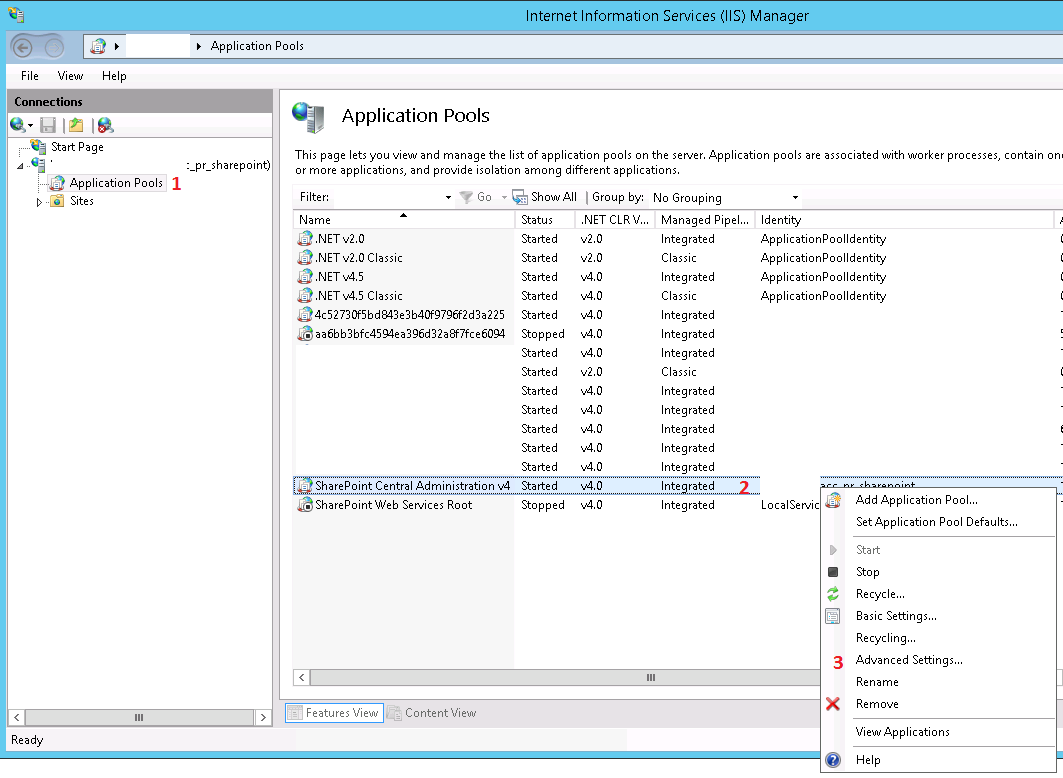
Task: Click the Up folder icon in Connections toolbar
Action: [76, 125]
